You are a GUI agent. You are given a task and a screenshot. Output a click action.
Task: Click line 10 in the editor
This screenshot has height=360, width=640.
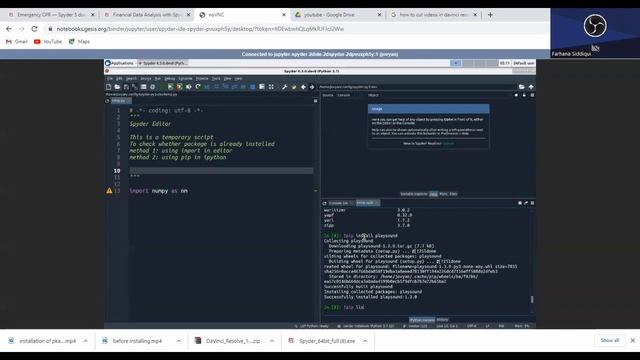pos(221,171)
